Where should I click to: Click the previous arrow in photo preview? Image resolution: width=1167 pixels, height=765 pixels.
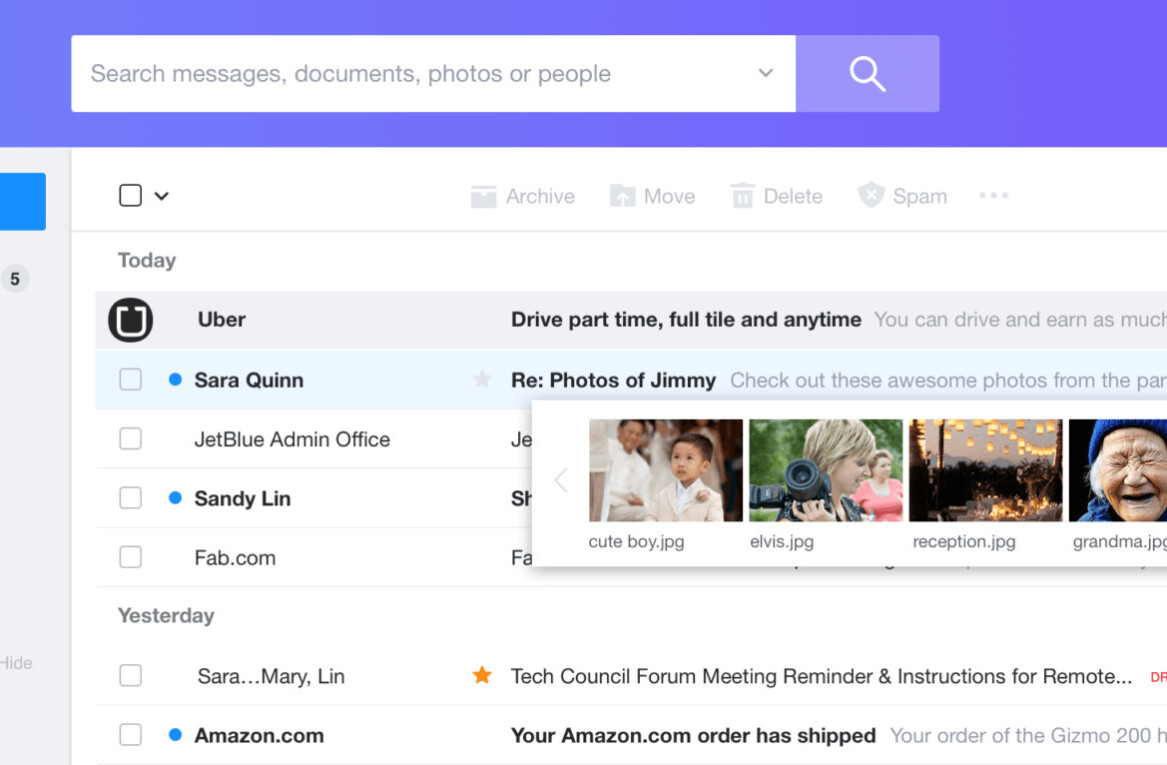pyautogui.click(x=561, y=480)
